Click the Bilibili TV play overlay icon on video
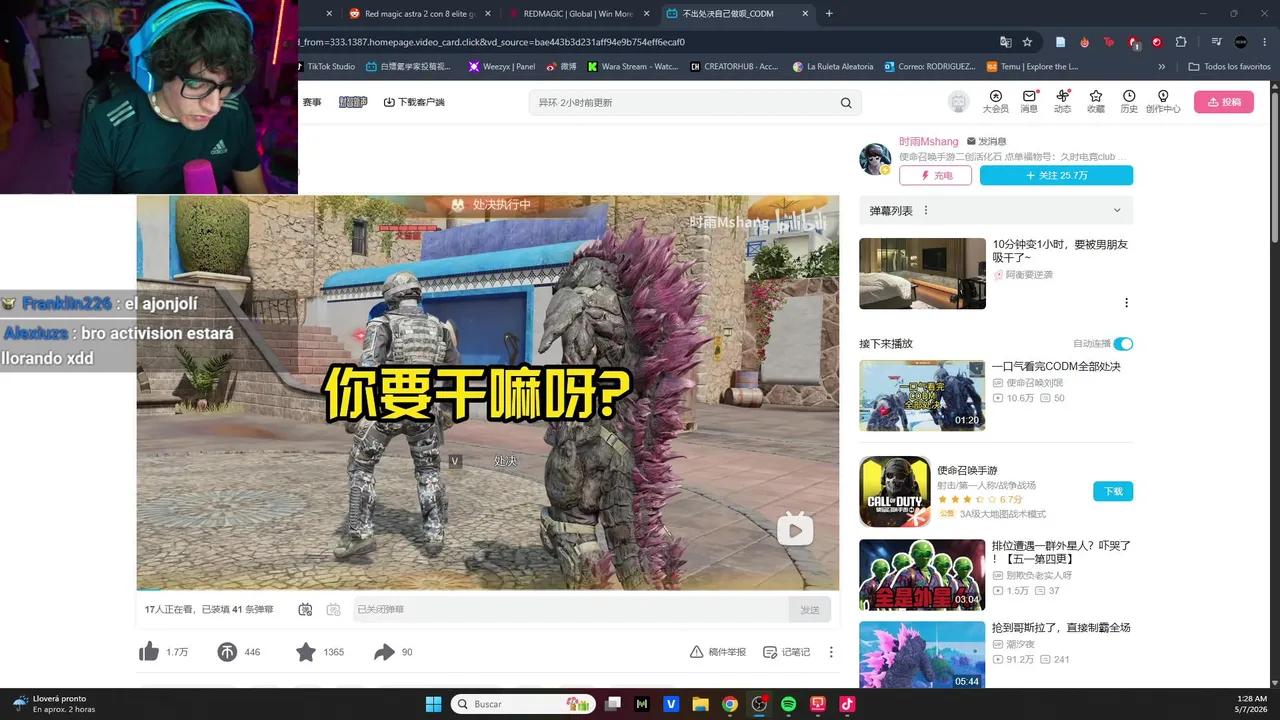1280x720 pixels. click(x=795, y=529)
